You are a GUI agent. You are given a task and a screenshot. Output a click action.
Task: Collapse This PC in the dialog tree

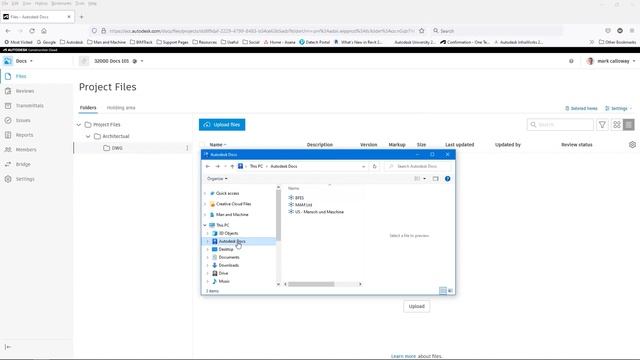[x=205, y=225]
